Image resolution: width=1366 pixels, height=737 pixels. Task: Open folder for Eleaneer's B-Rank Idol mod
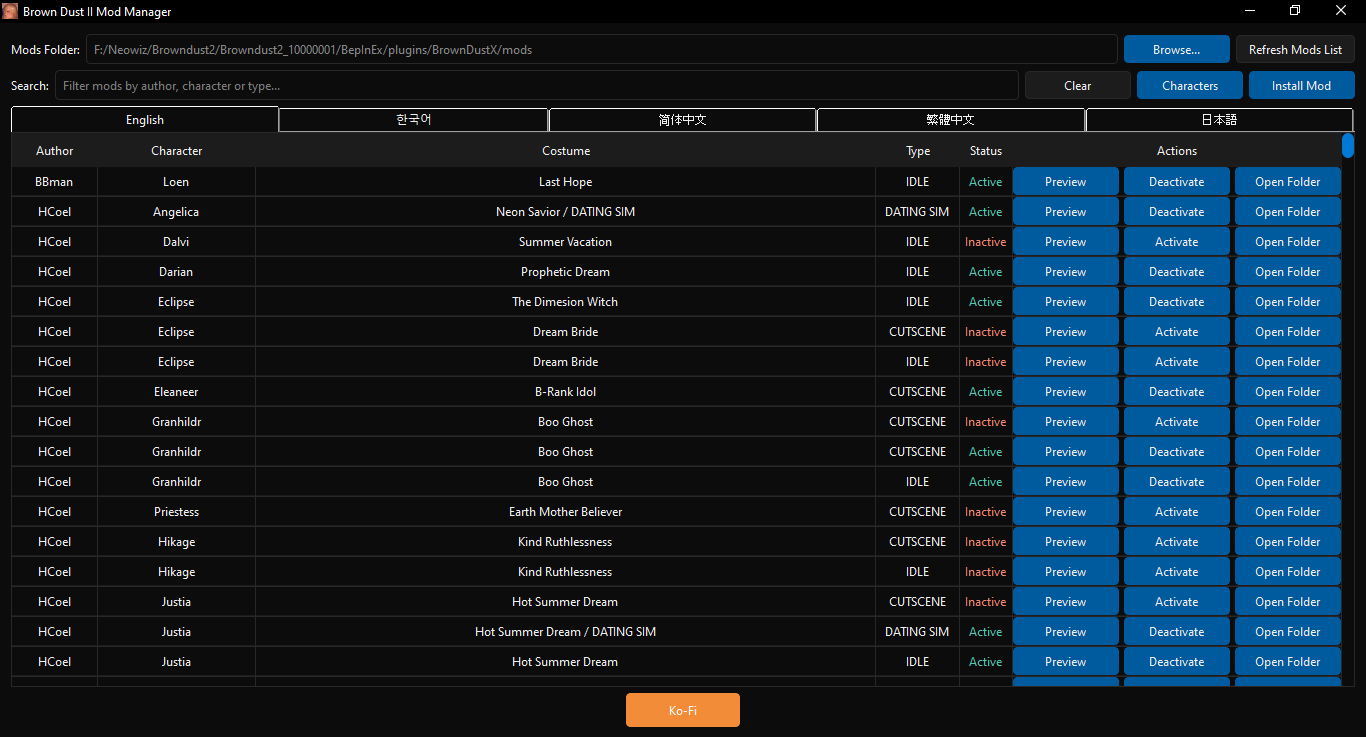1287,391
